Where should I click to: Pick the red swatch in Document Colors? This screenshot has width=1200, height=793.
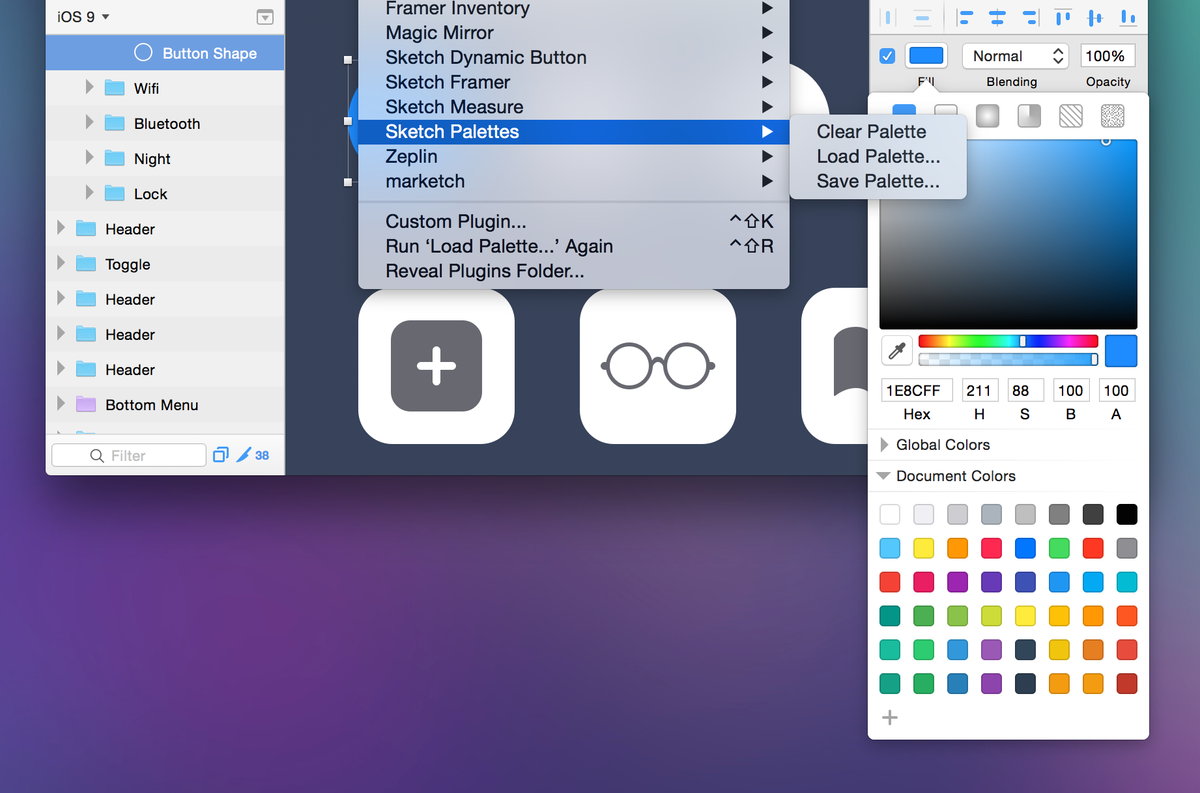(x=1092, y=548)
